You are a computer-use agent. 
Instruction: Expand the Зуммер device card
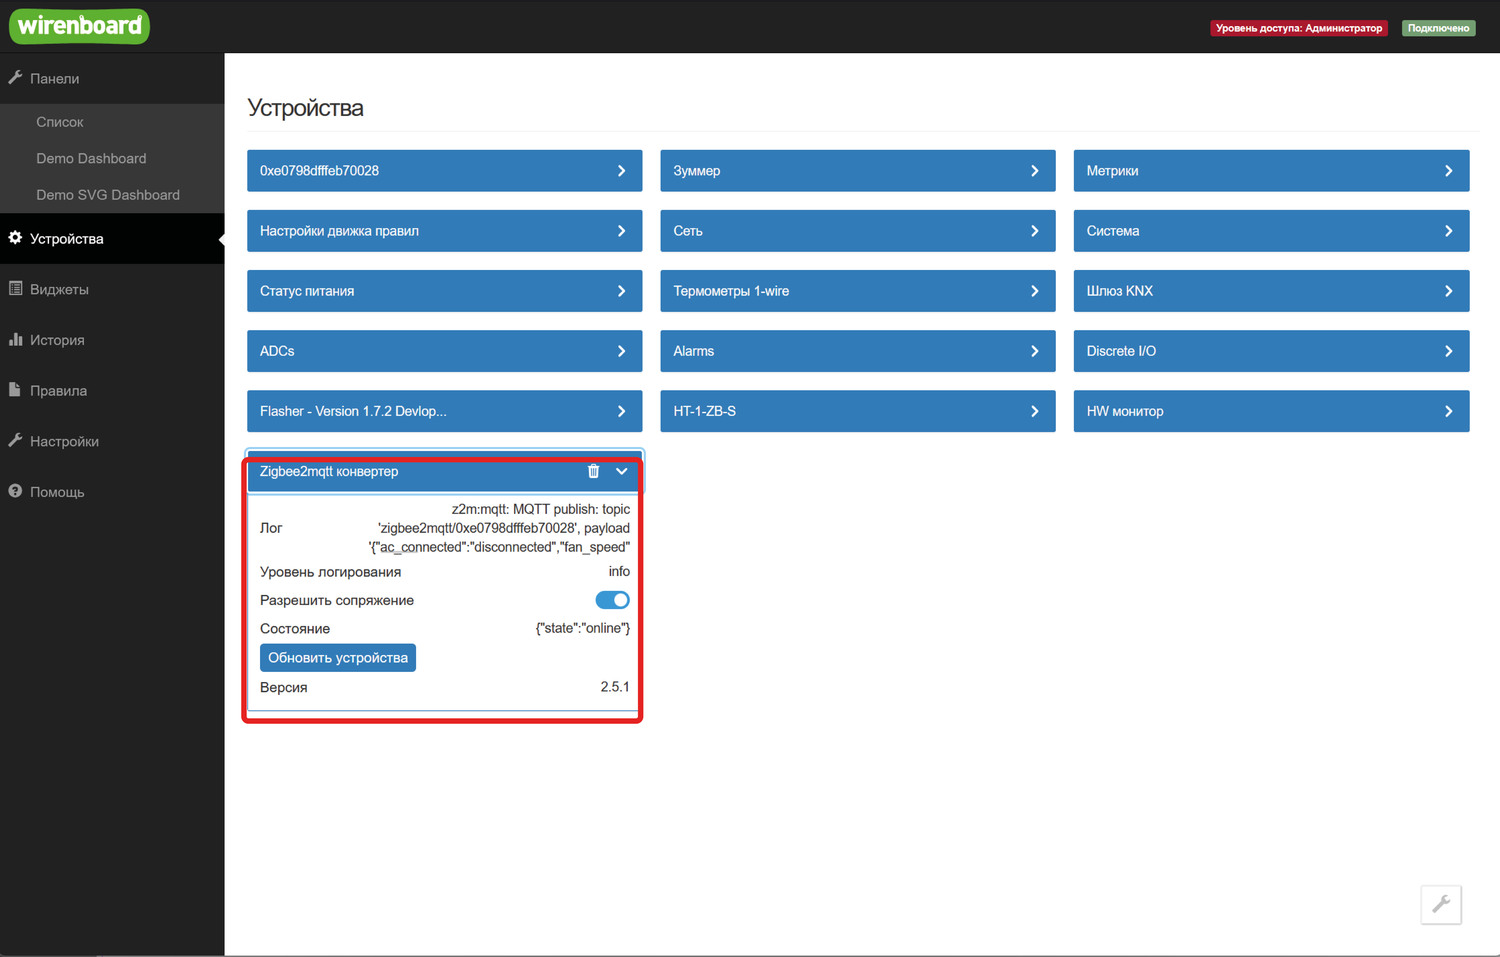857,171
